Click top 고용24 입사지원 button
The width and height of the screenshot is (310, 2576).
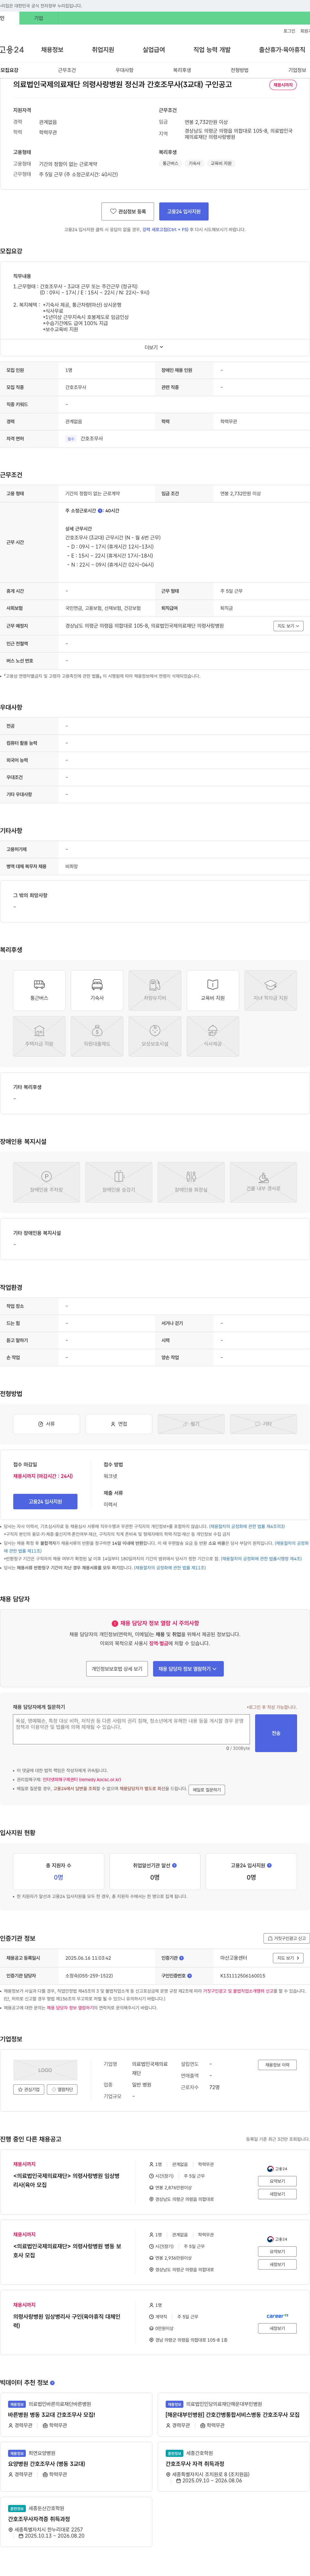pos(184,211)
